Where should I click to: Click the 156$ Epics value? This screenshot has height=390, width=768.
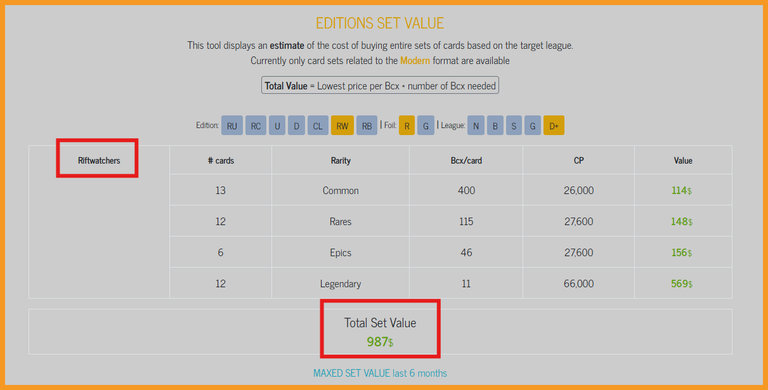pyautogui.click(x=682, y=253)
